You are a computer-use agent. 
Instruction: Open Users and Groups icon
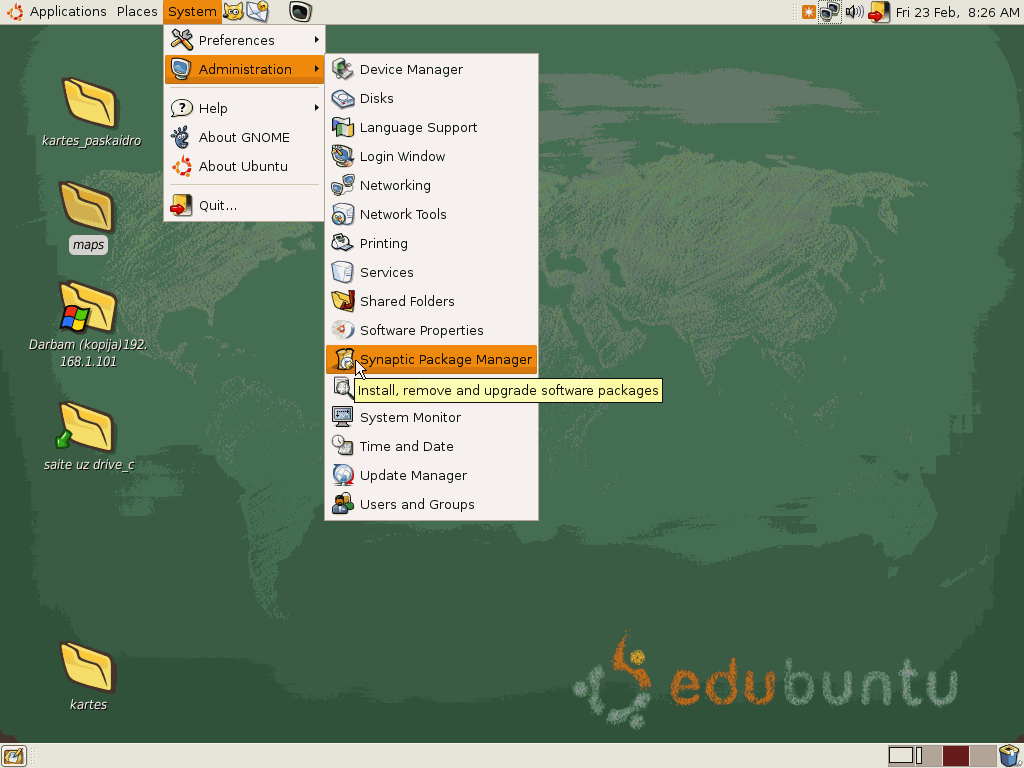click(x=342, y=504)
